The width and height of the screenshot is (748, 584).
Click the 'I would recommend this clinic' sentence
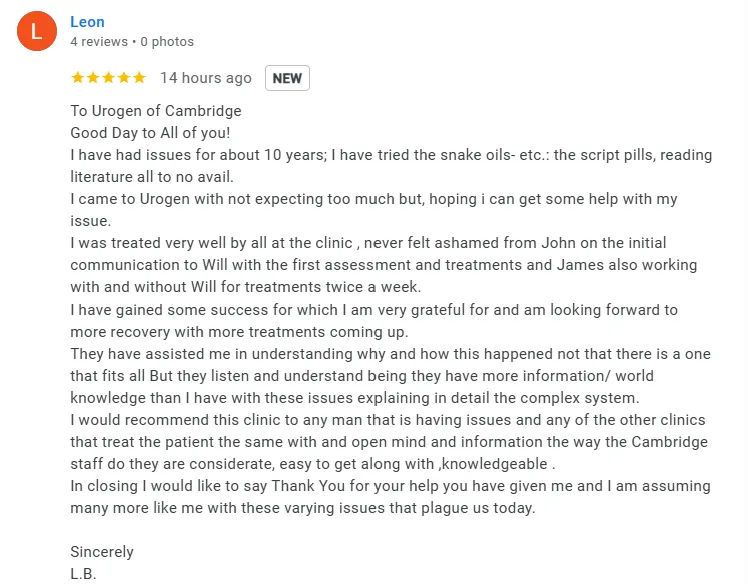pos(389,442)
